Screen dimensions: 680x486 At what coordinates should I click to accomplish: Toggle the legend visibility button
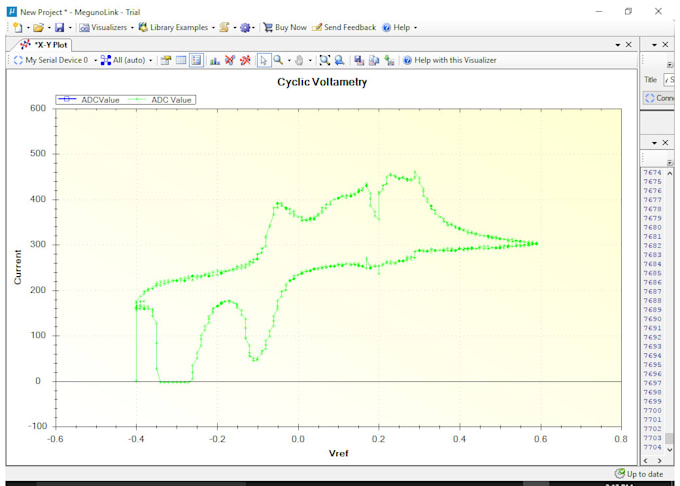(196, 61)
